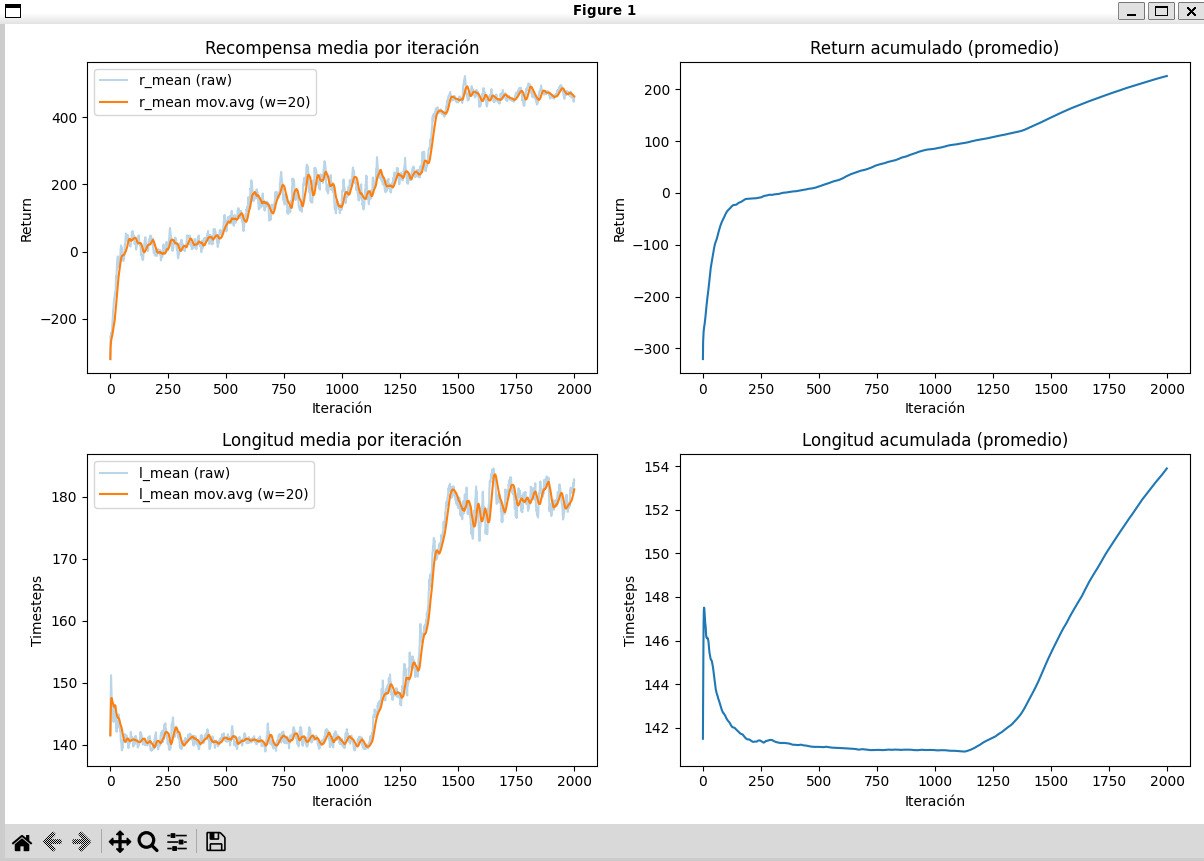Close the Figure 1 window
1204x861 pixels.
click(1189, 11)
